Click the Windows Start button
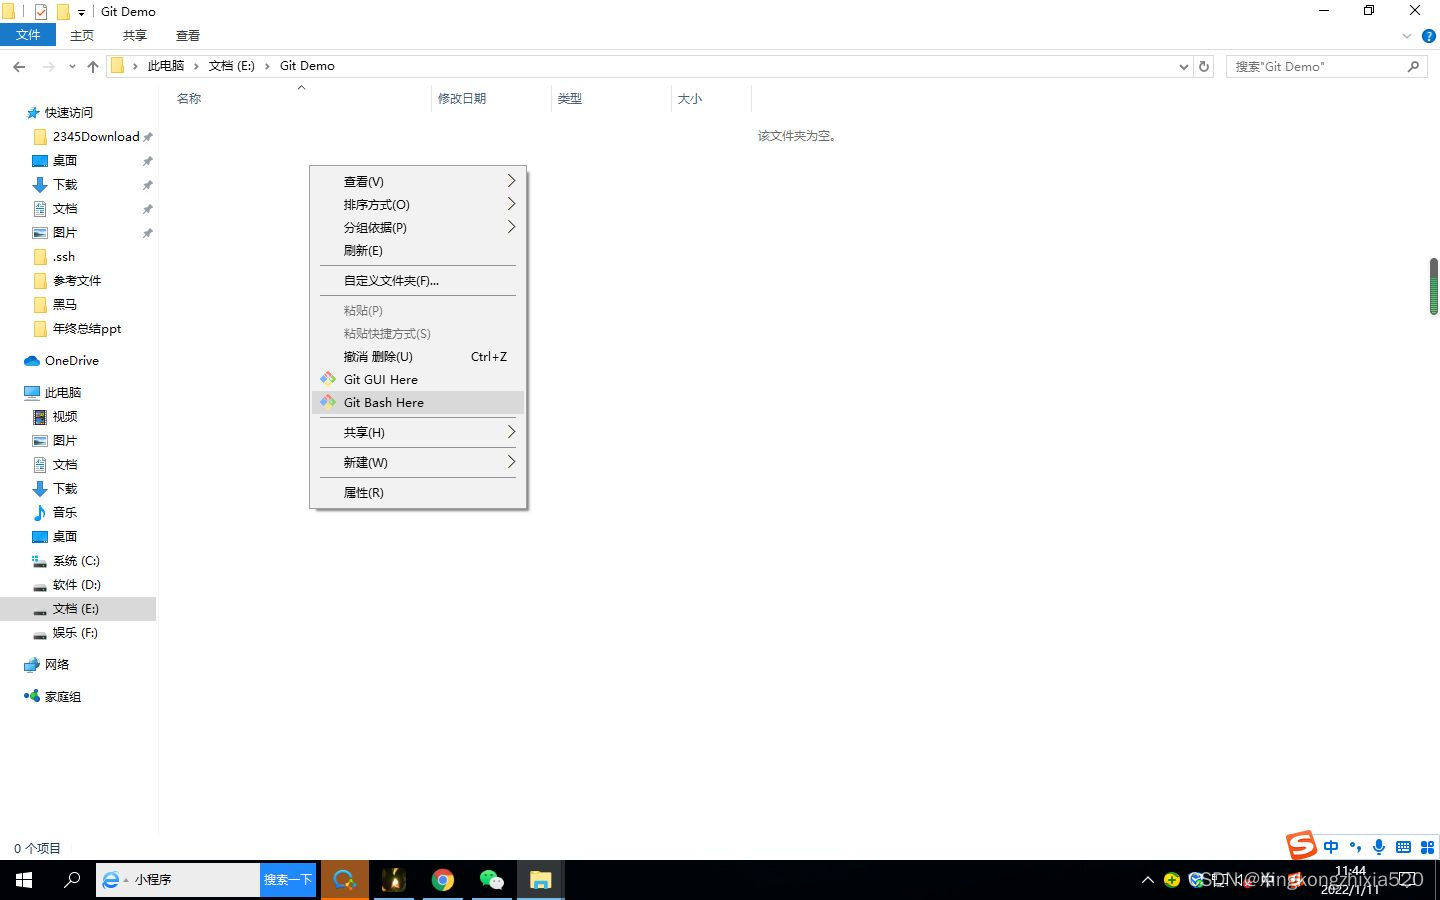 (x=24, y=880)
